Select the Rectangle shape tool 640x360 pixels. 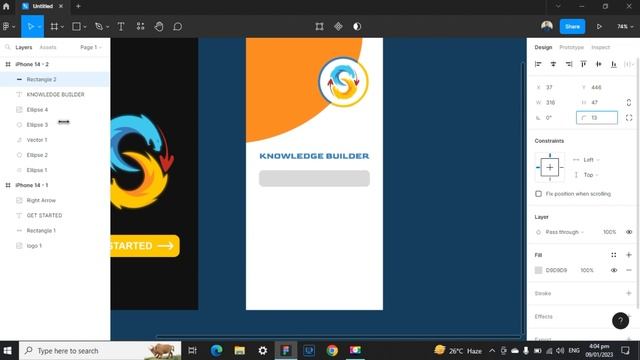76,27
